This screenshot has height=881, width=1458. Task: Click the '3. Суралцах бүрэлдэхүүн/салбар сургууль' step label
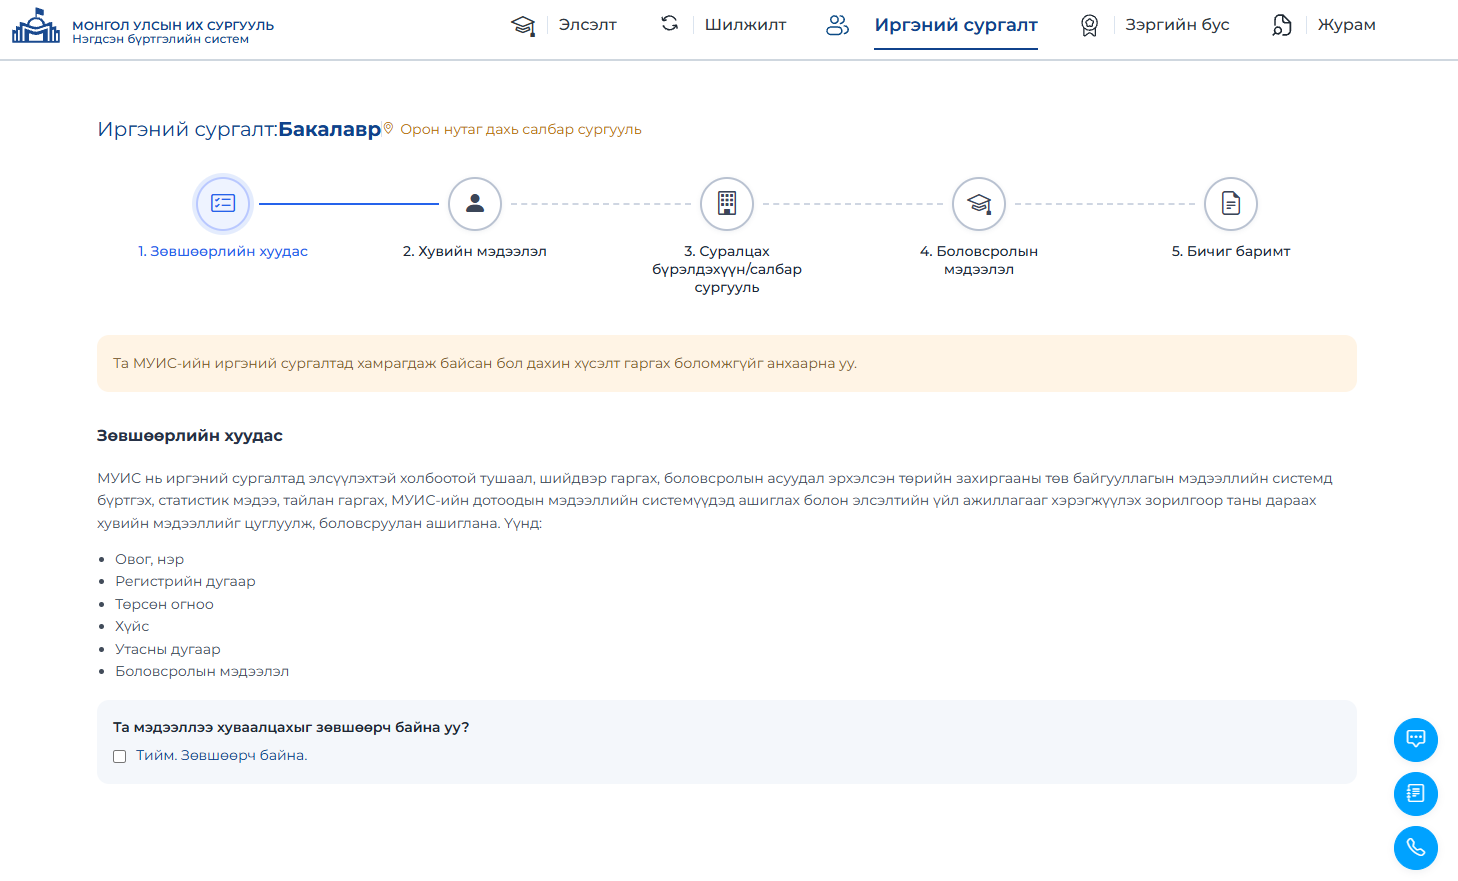pyautogui.click(x=727, y=269)
